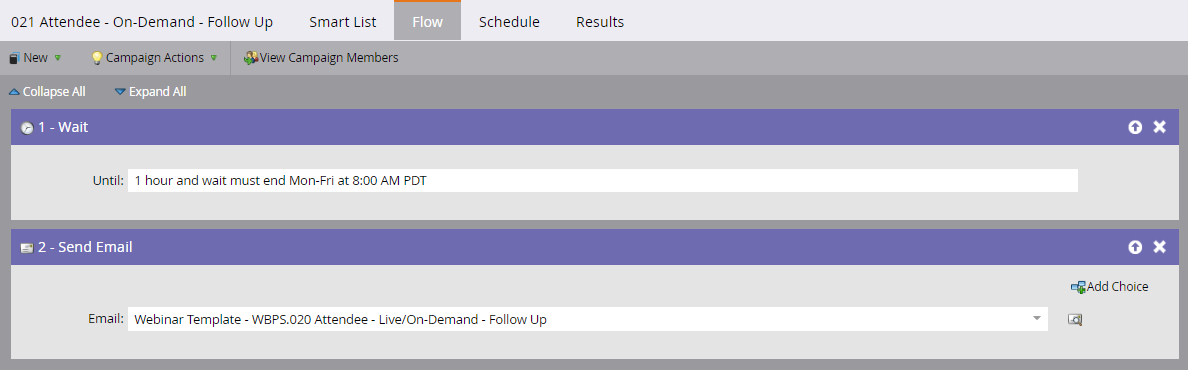
Task: Remove the Send Email step with its X icon
Action: click(x=1159, y=247)
